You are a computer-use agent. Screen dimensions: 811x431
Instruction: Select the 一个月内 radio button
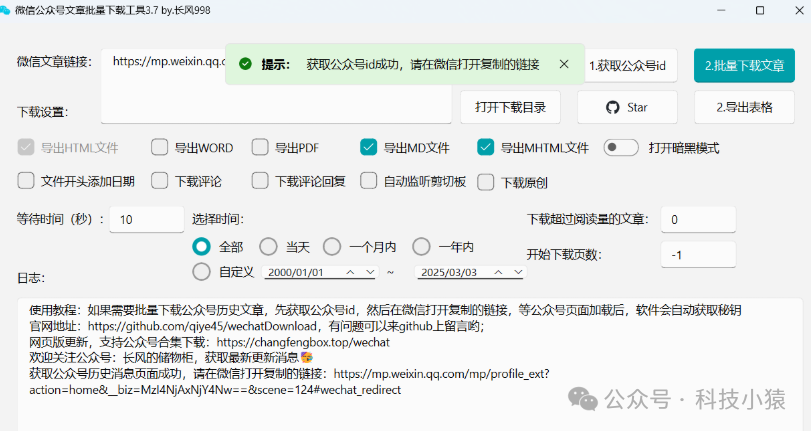tap(332, 247)
